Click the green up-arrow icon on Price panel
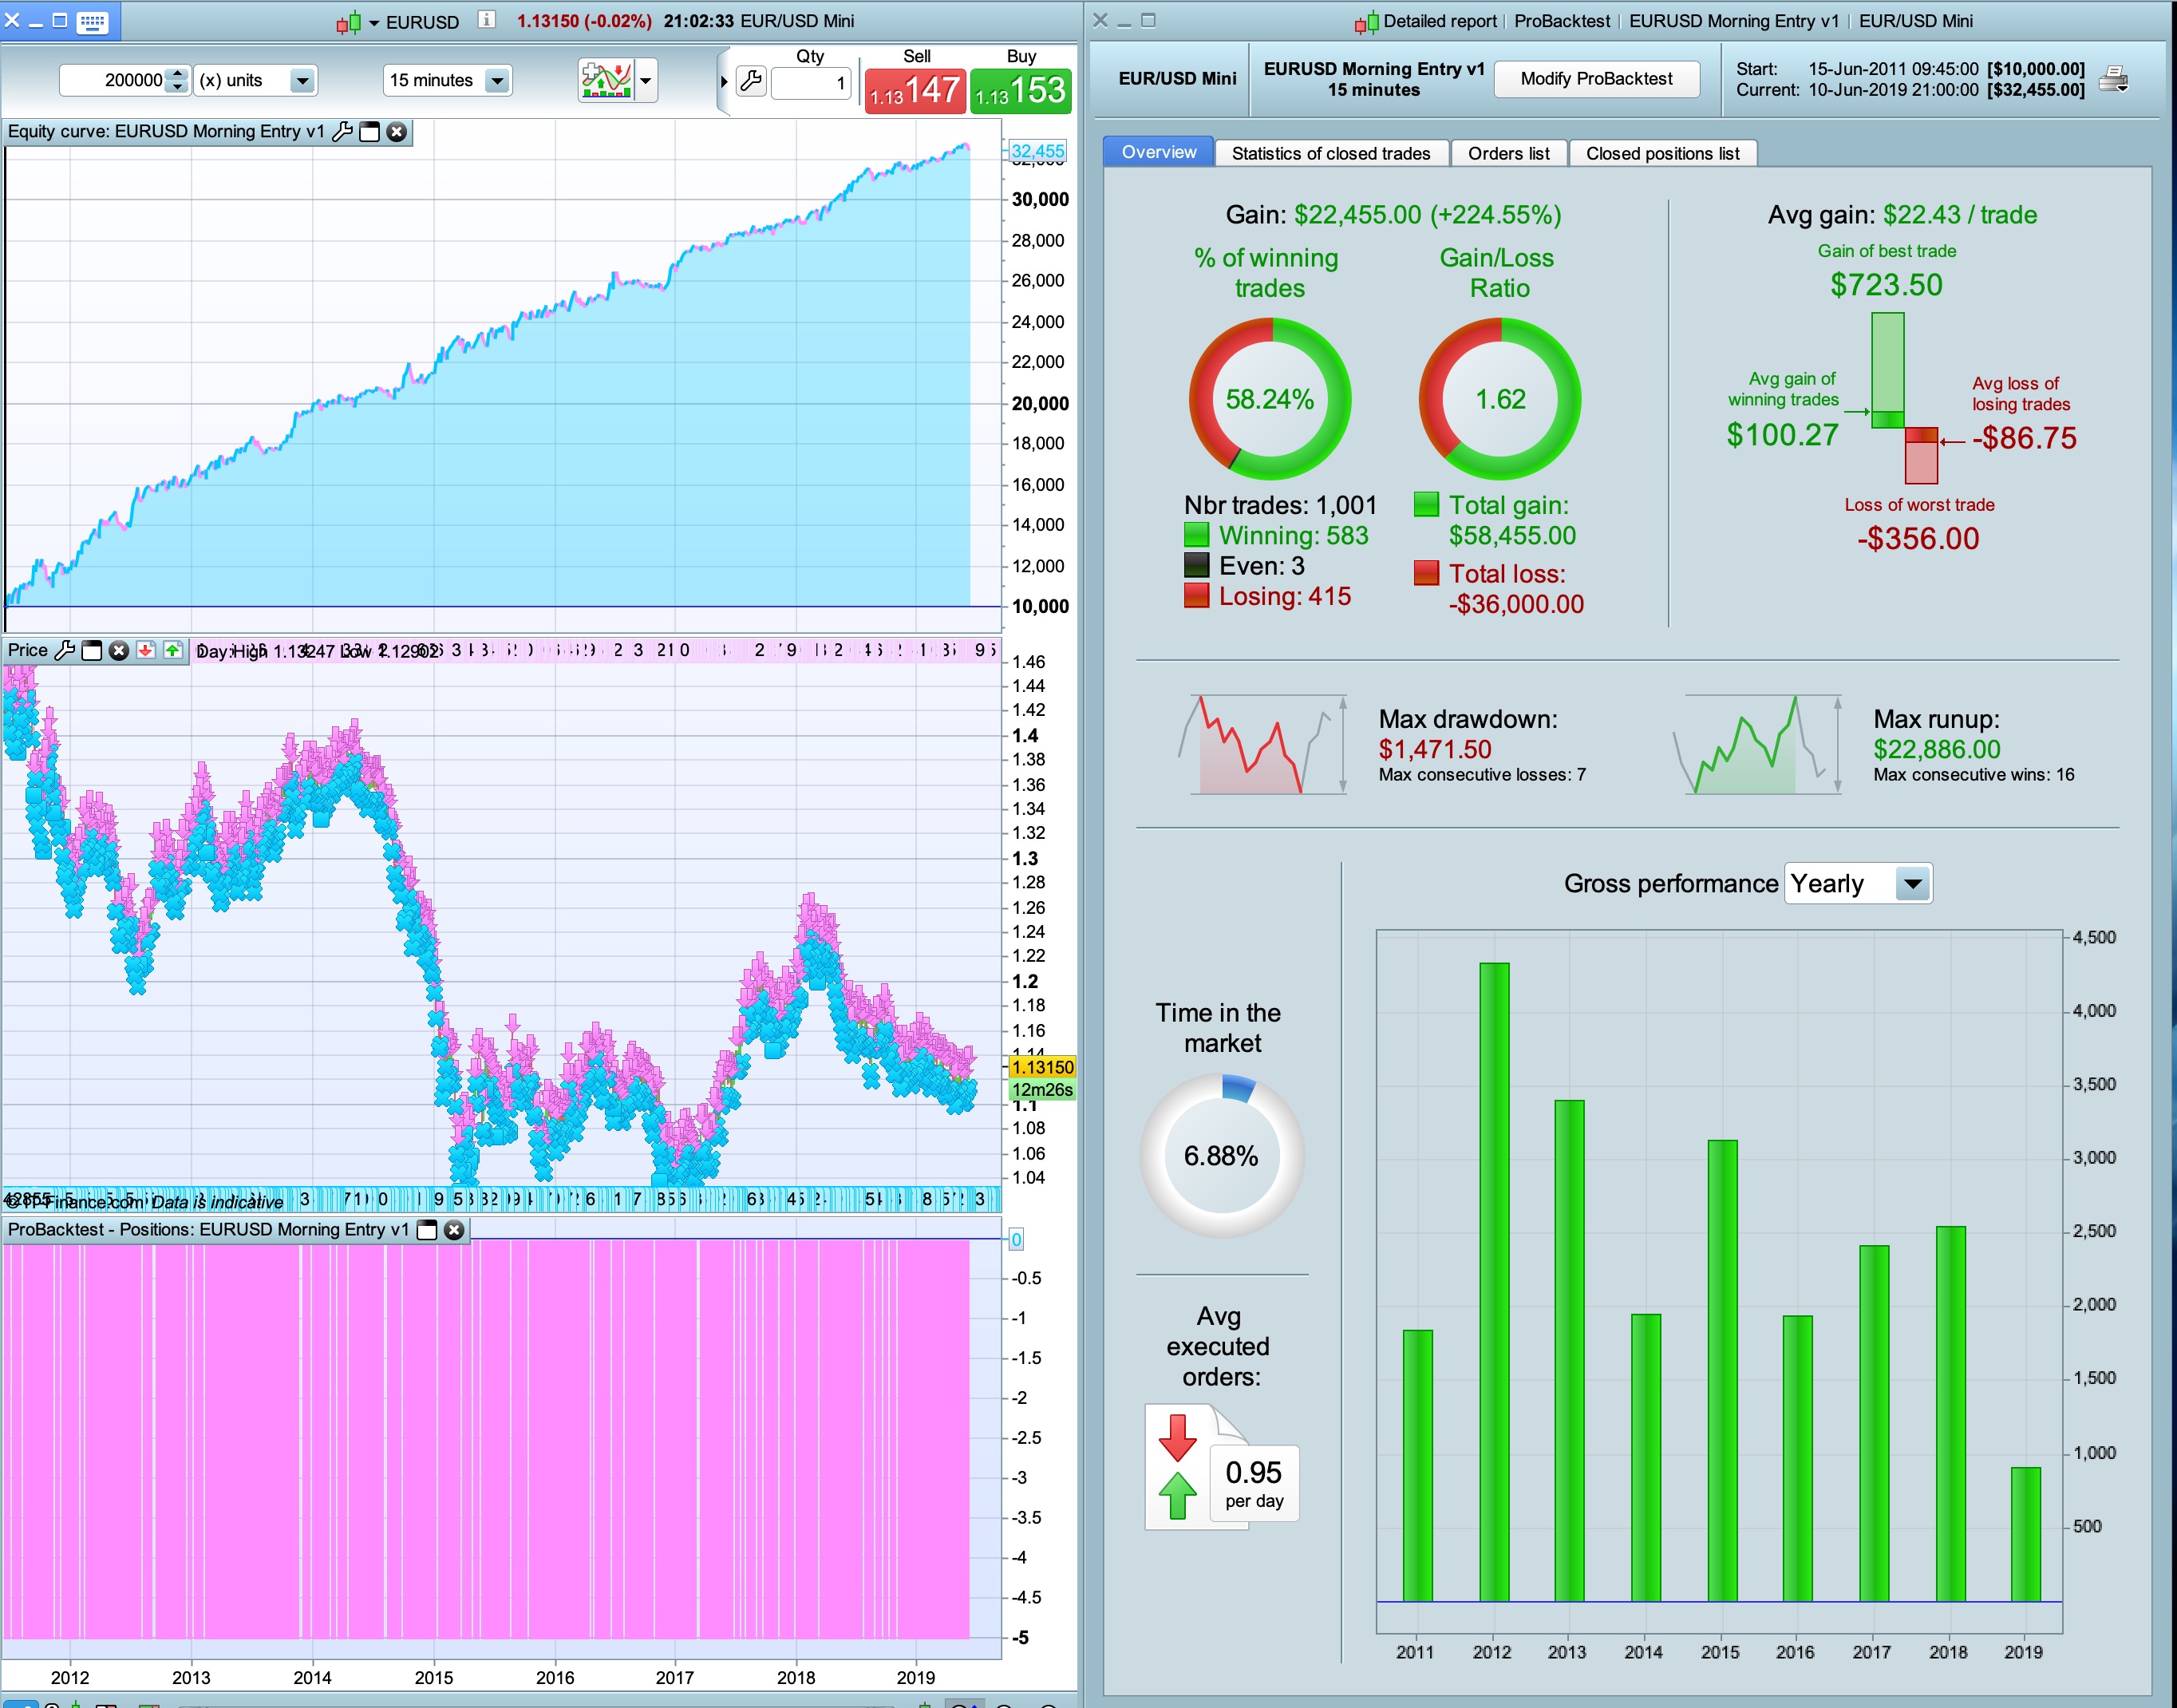This screenshot has height=1708, width=2177. (173, 651)
